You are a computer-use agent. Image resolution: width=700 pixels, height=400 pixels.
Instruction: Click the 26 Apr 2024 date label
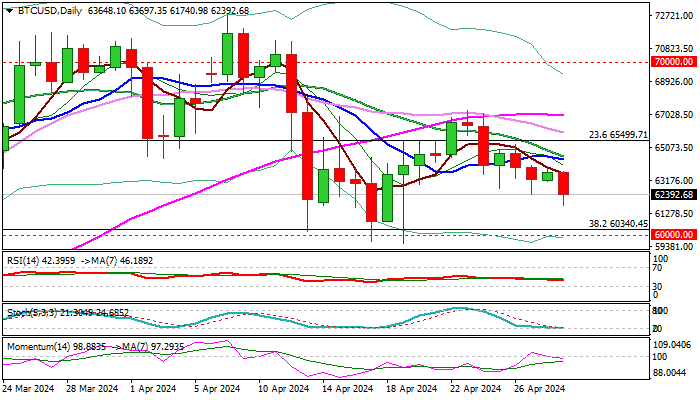coord(539,389)
